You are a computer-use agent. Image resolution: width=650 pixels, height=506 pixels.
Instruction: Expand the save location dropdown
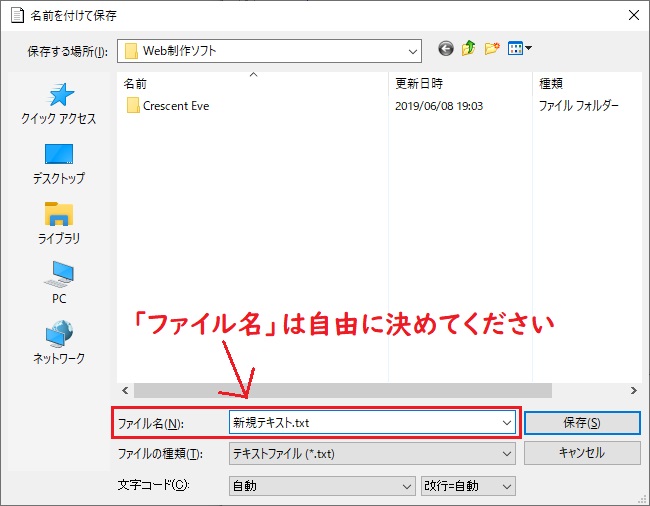click(413, 49)
